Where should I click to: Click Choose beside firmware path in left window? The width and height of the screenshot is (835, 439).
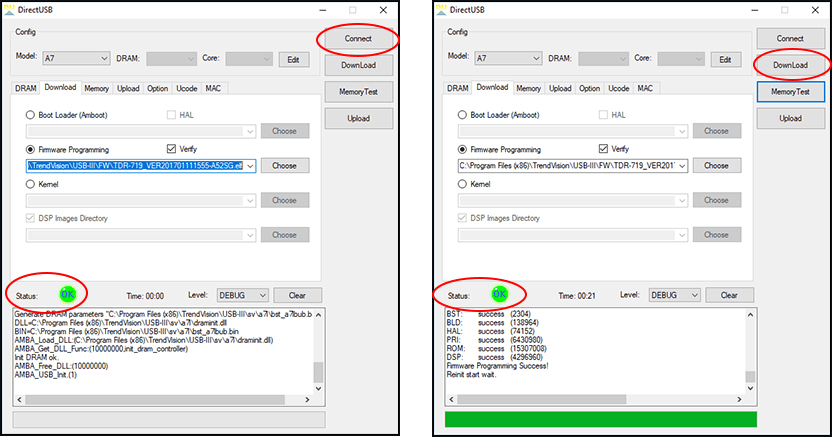284,165
